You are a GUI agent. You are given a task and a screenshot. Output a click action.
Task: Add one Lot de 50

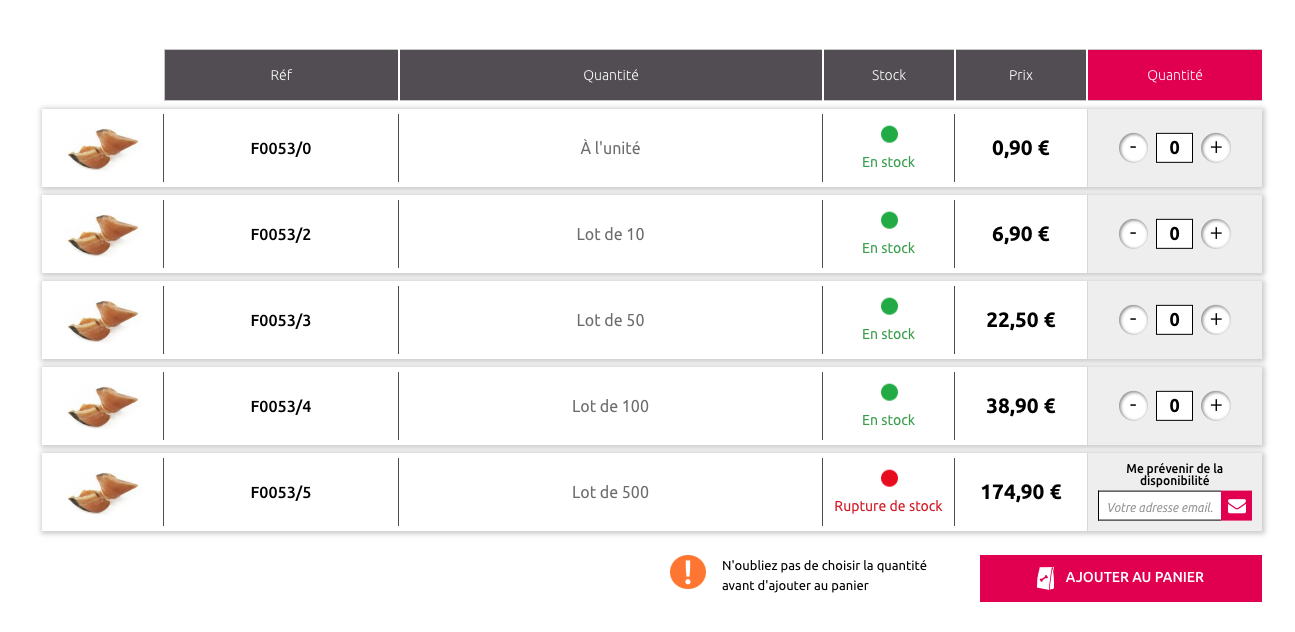(x=1215, y=320)
